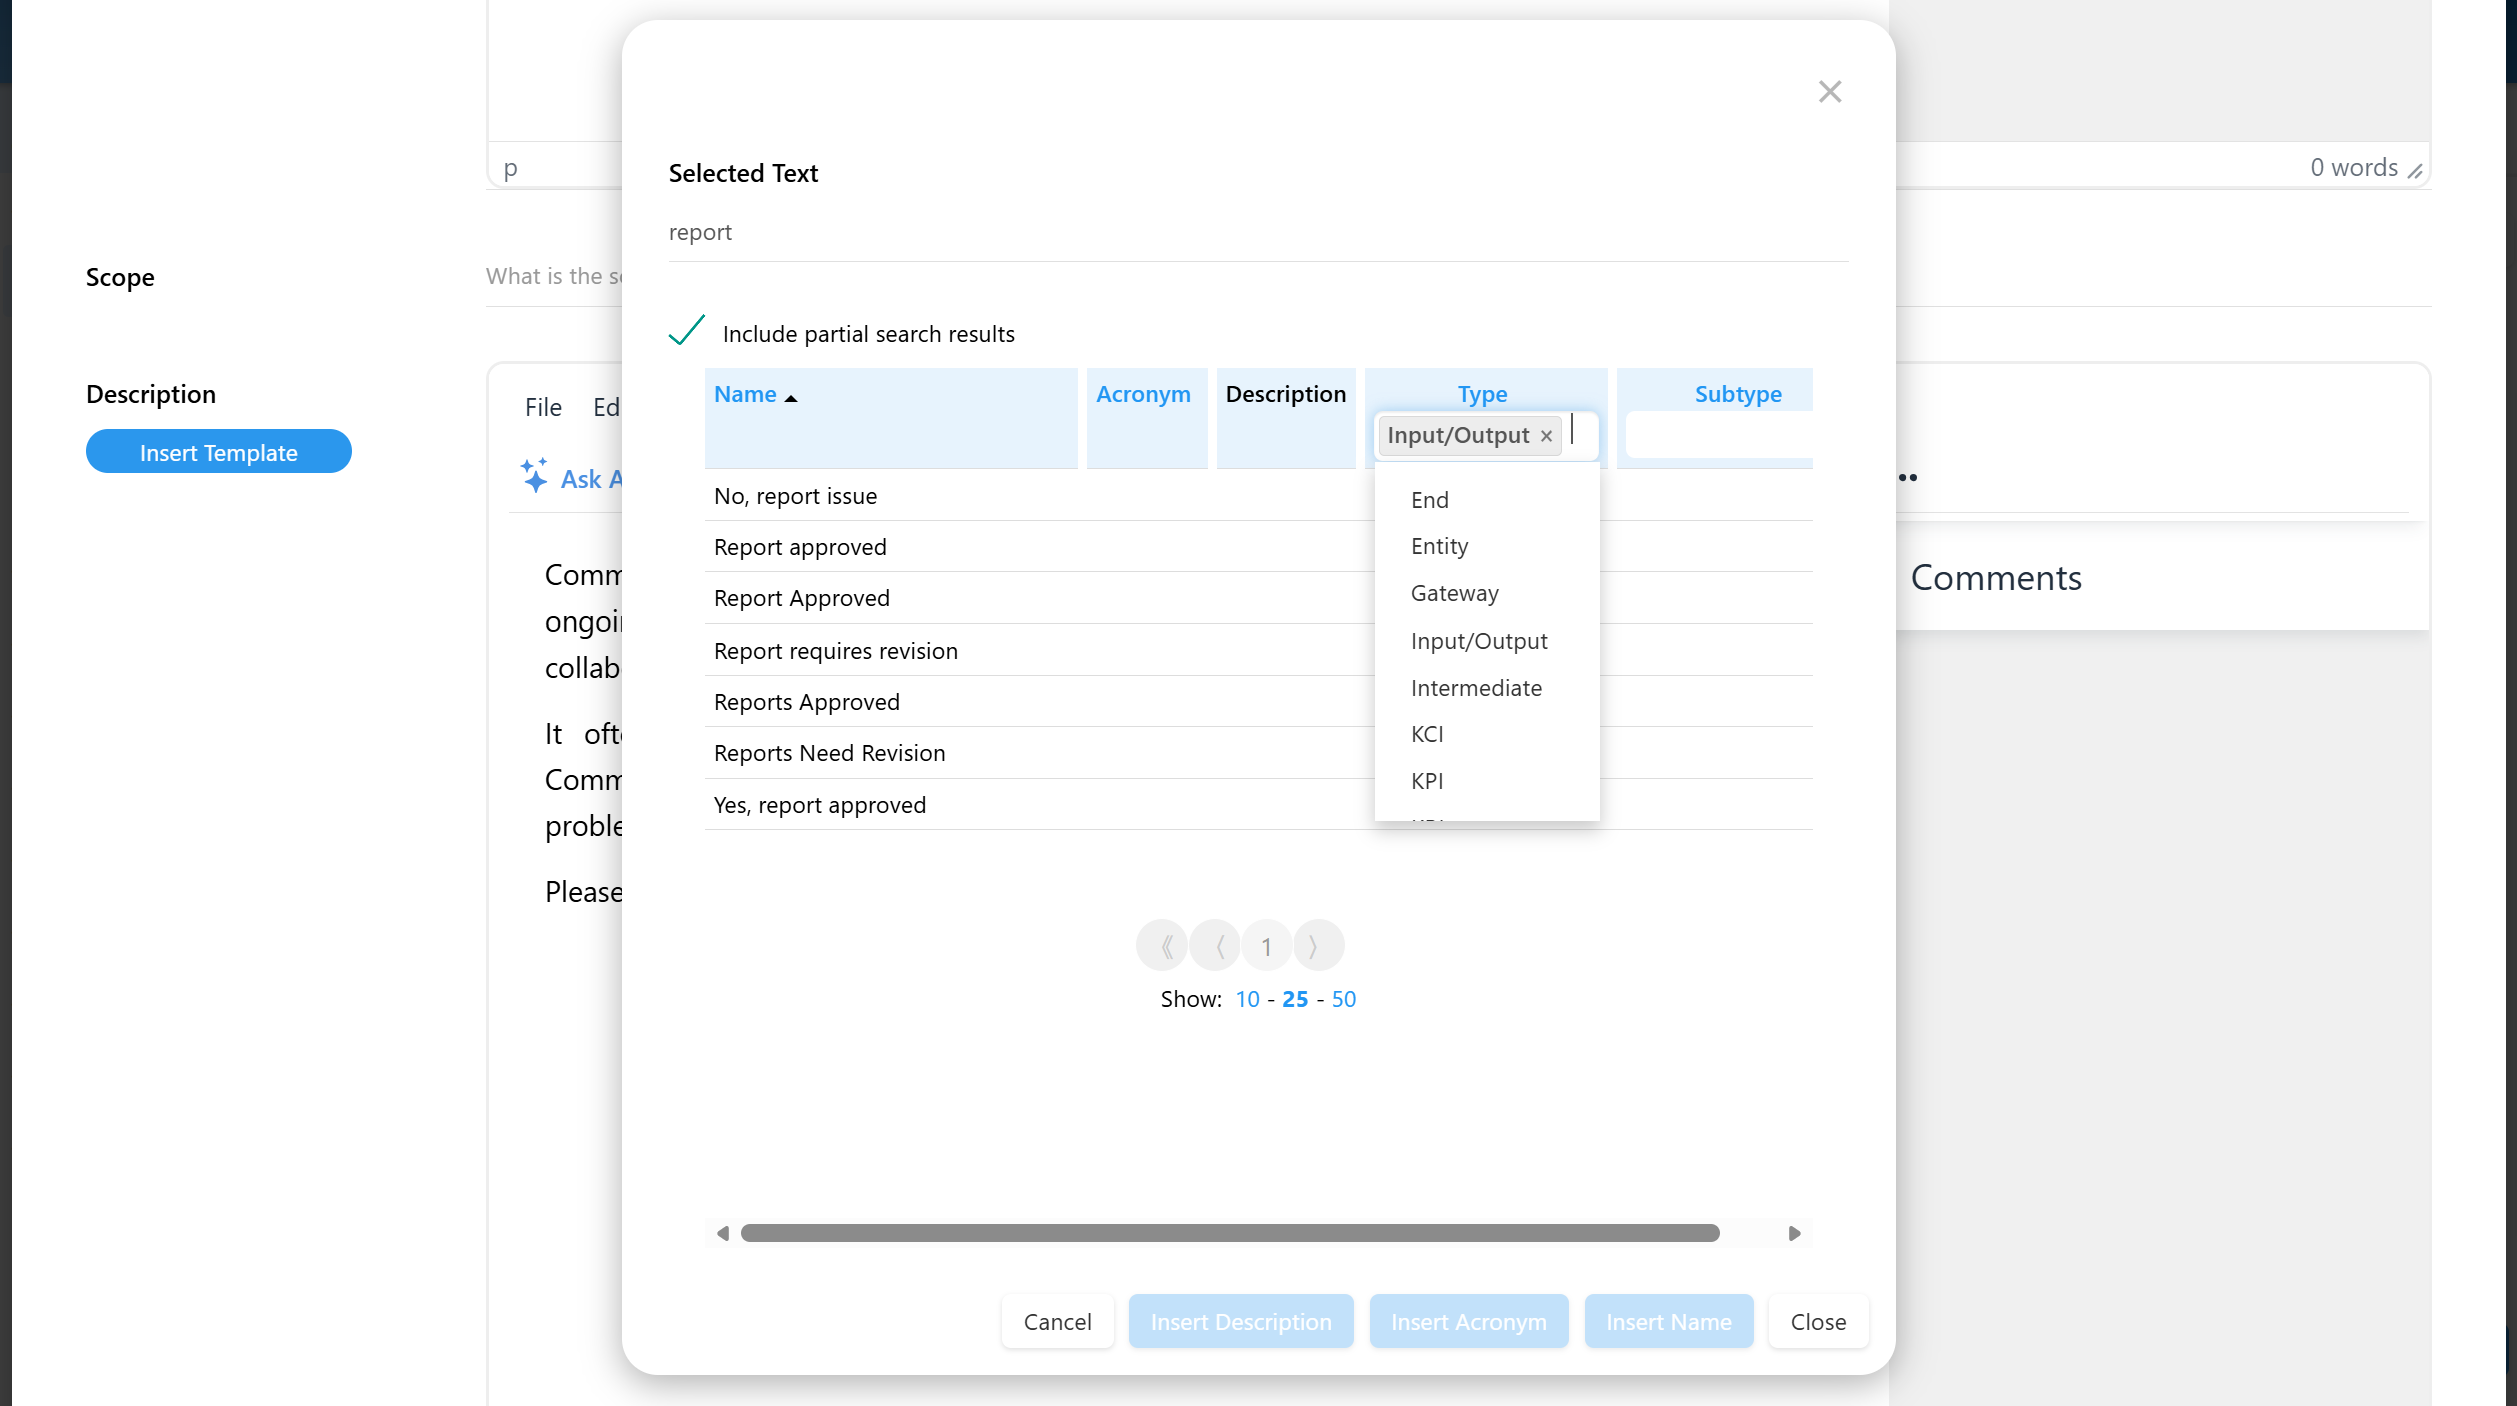Show 50 results per page
Viewport: 2517px width, 1406px height.
point(1343,999)
